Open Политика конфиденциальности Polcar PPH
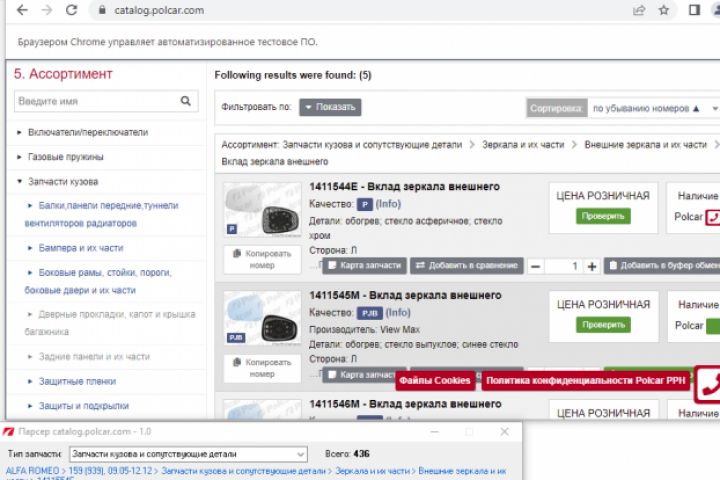Screen dimensions: 720x480 tap(585, 381)
